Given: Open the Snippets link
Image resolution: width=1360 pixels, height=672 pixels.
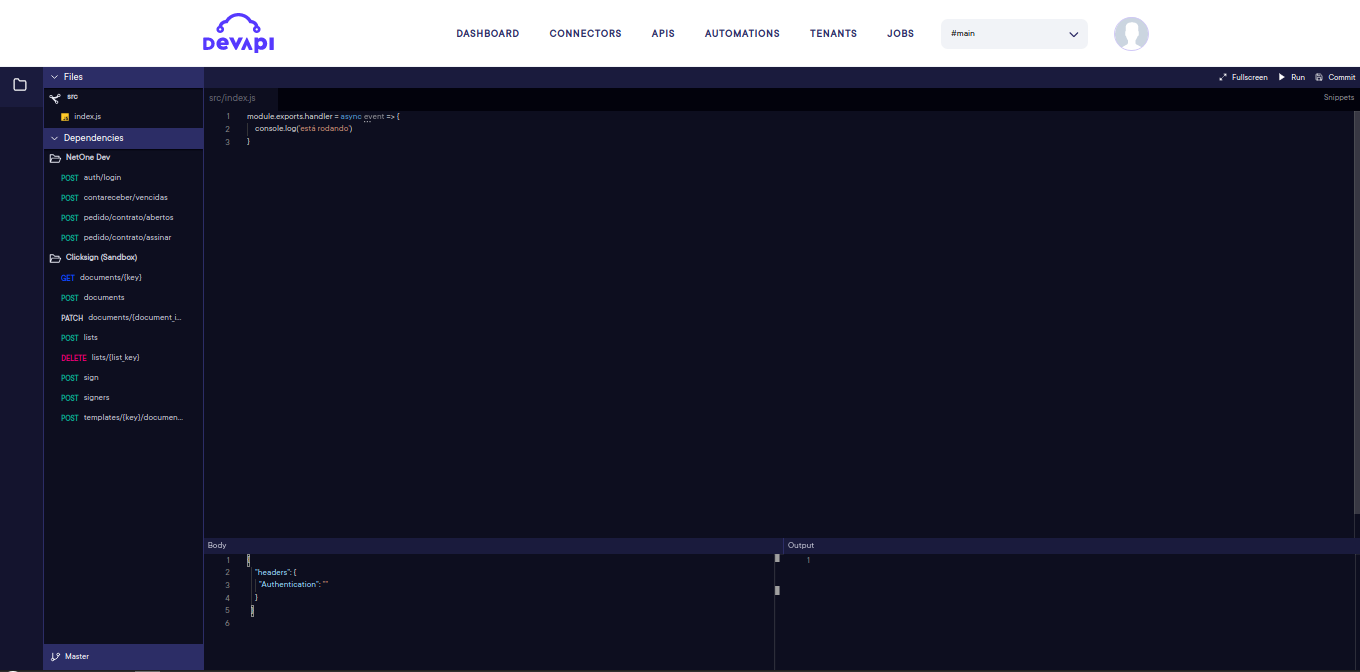Looking at the screenshot, I should coord(1338,98).
